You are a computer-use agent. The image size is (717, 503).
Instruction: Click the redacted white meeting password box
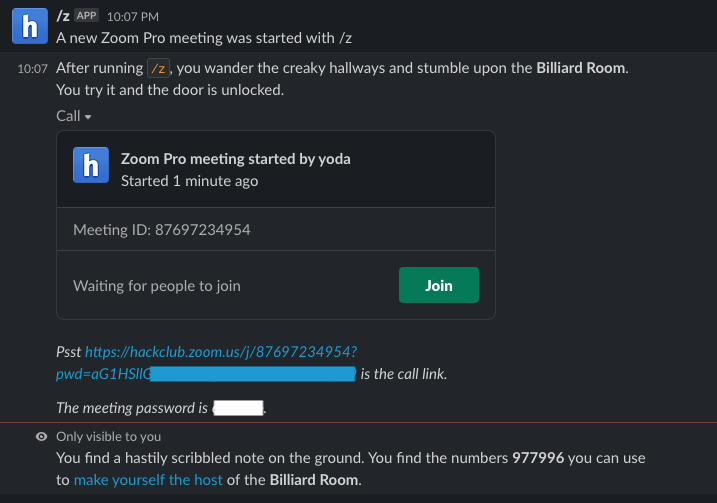[238, 408]
